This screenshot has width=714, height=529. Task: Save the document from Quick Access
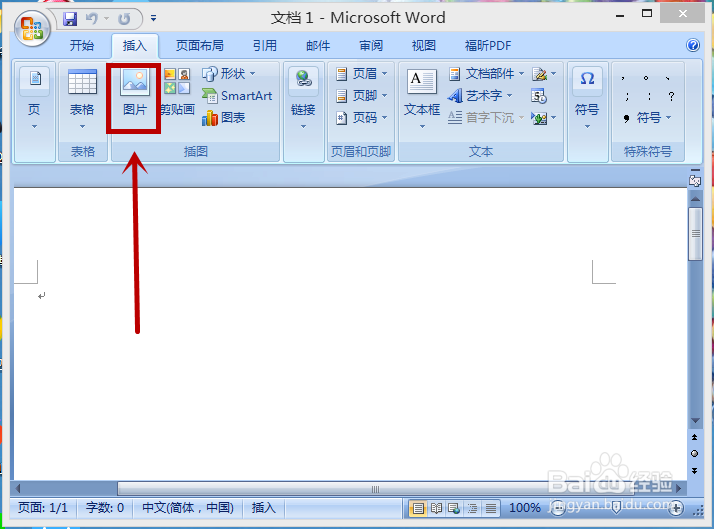(70, 19)
